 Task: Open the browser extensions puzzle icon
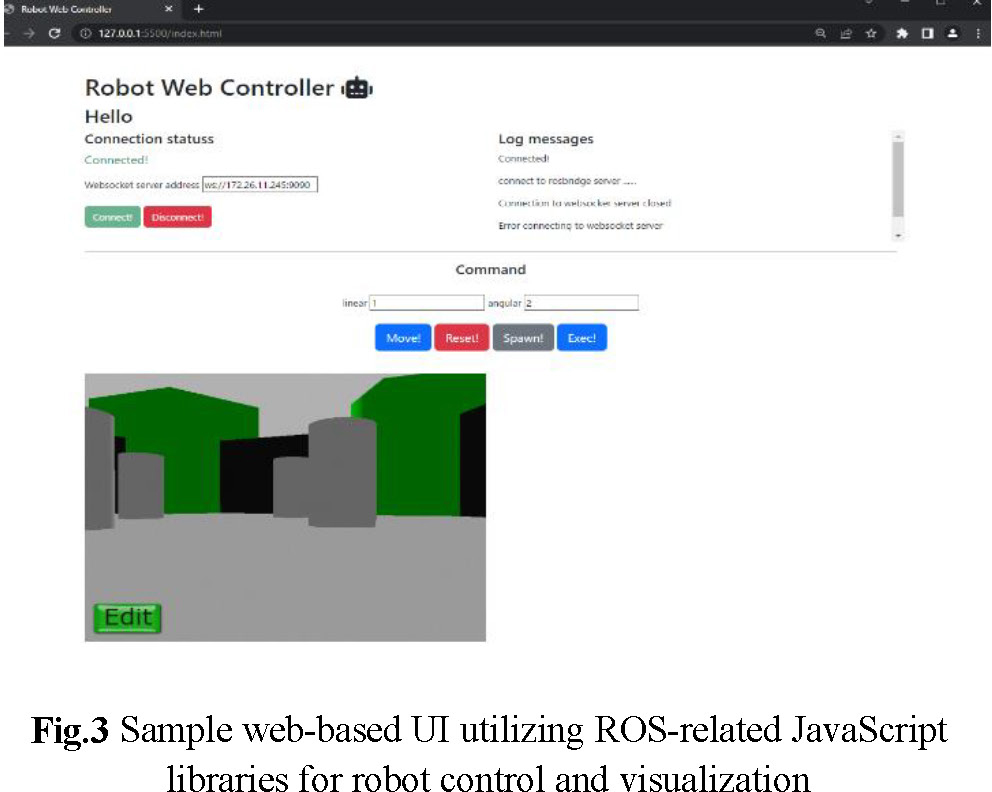[x=902, y=33]
